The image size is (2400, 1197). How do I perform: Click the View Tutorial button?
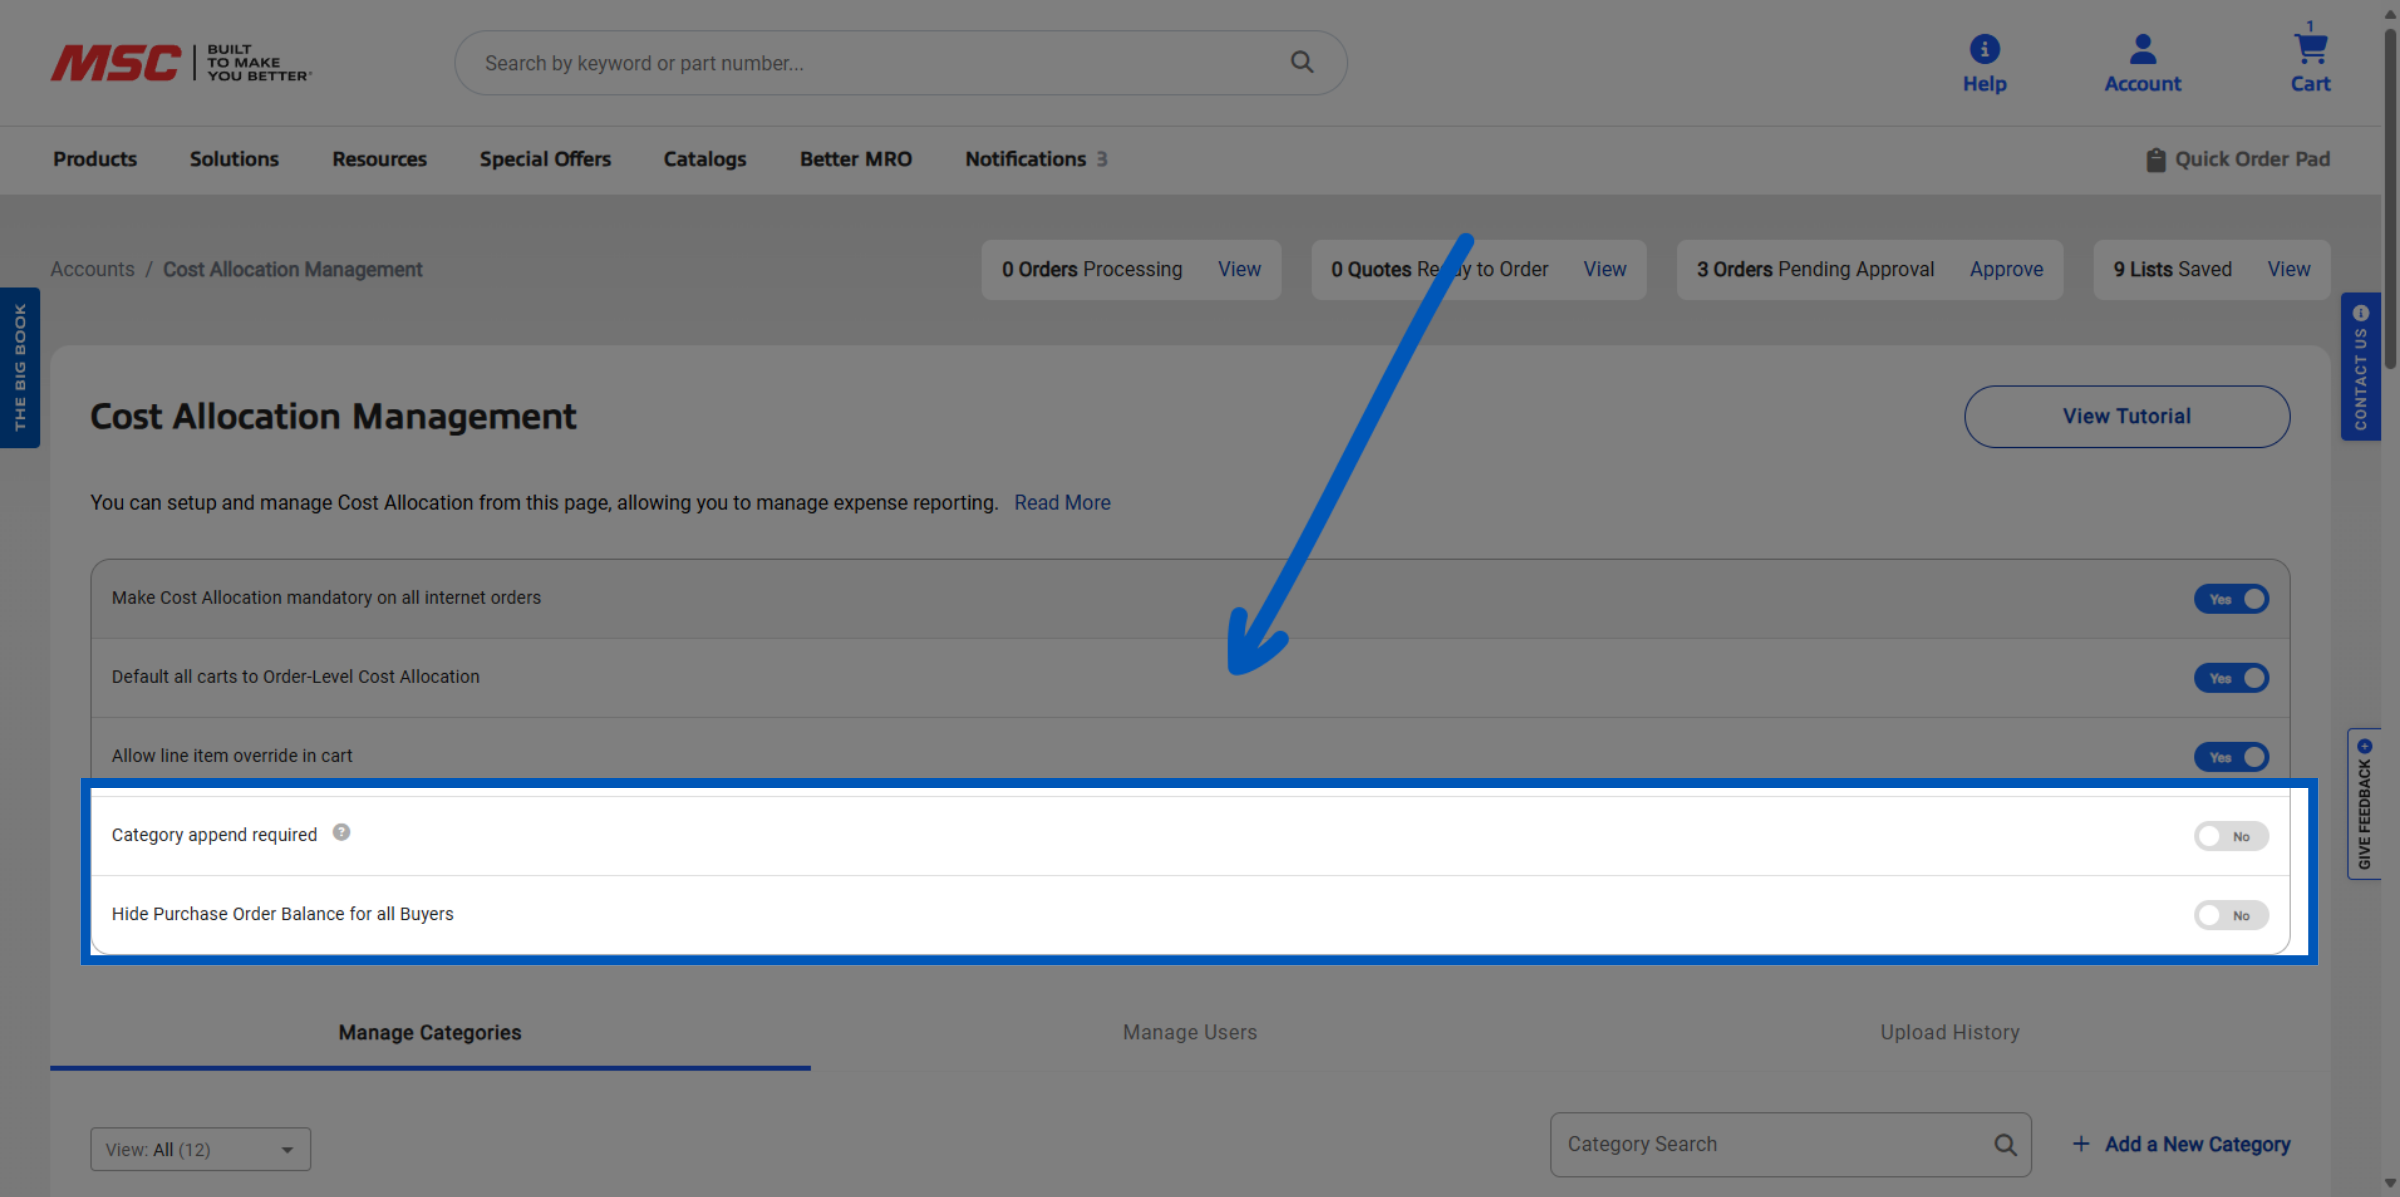[x=2127, y=416]
